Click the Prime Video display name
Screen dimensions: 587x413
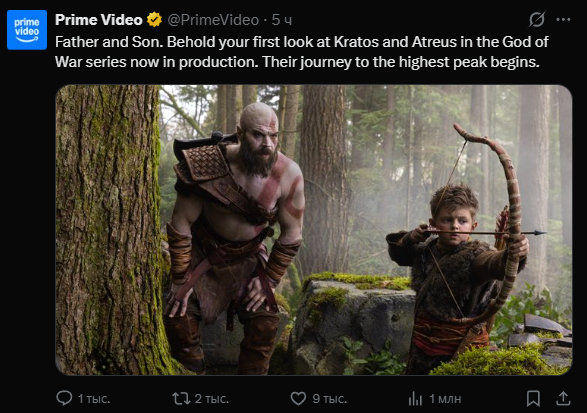click(x=99, y=20)
